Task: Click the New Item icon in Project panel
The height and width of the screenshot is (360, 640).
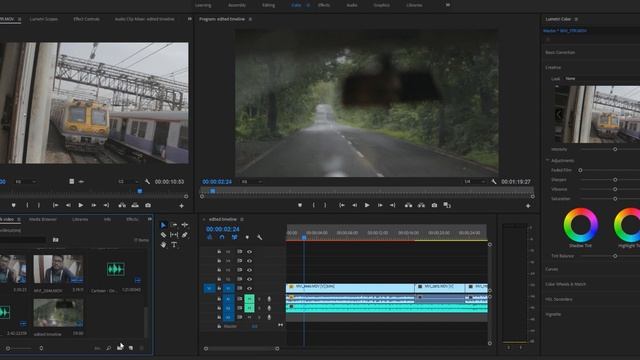Action: [131, 348]
